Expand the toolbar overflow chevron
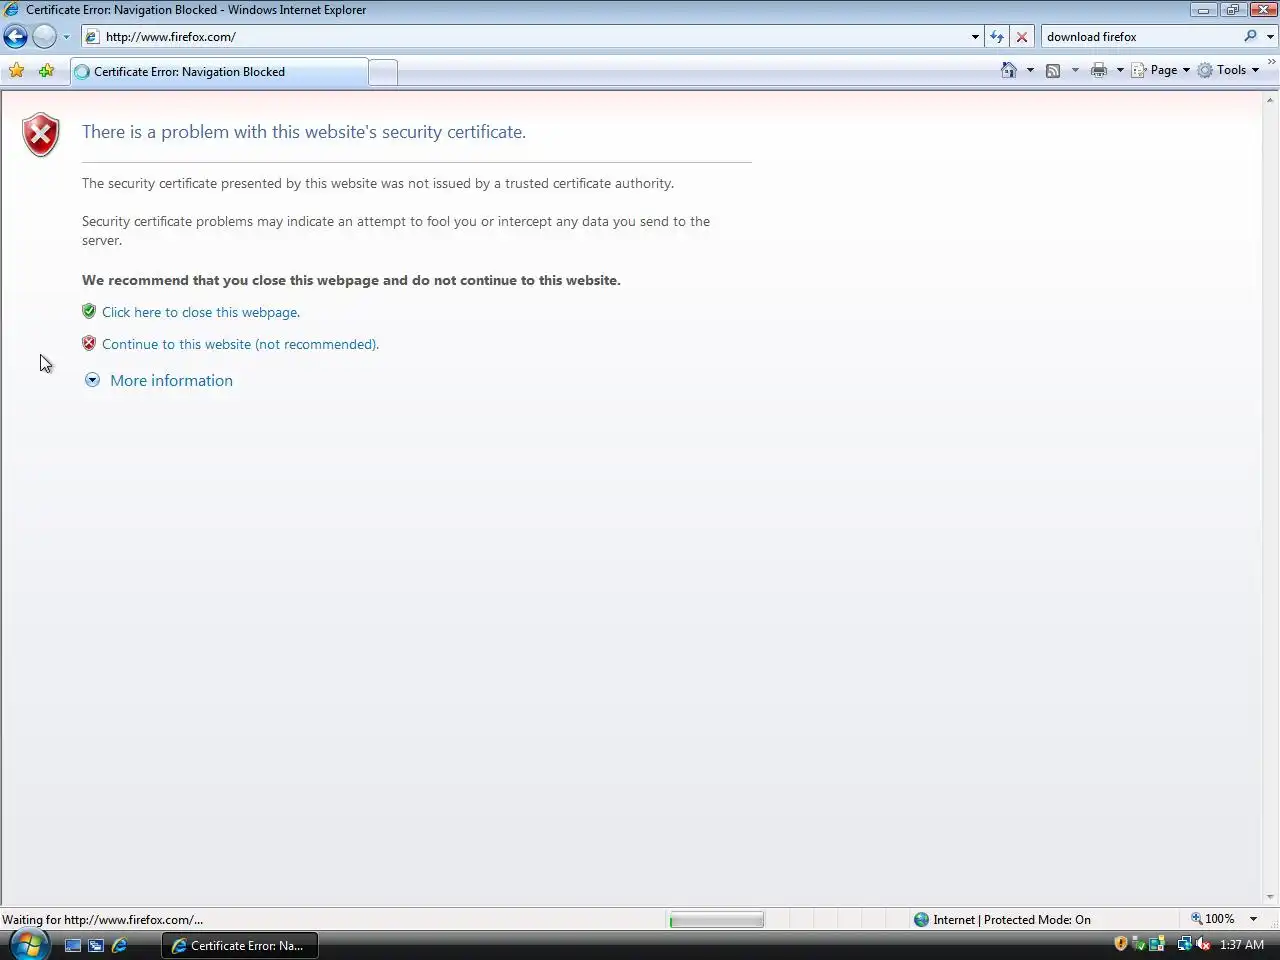Image resolution: width=1280 pixels, height=960 pixels. (x=1271, y=62)
